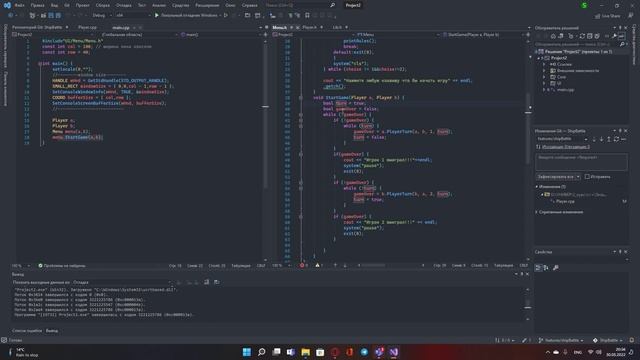This screenshot has width=640, height=360.
Task: Go to previous issue with up arrow
Action: point(335,265)
